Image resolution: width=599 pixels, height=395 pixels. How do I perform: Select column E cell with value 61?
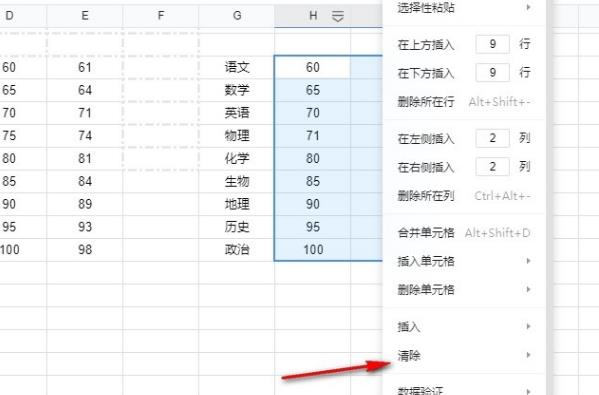tap(85, 68)
